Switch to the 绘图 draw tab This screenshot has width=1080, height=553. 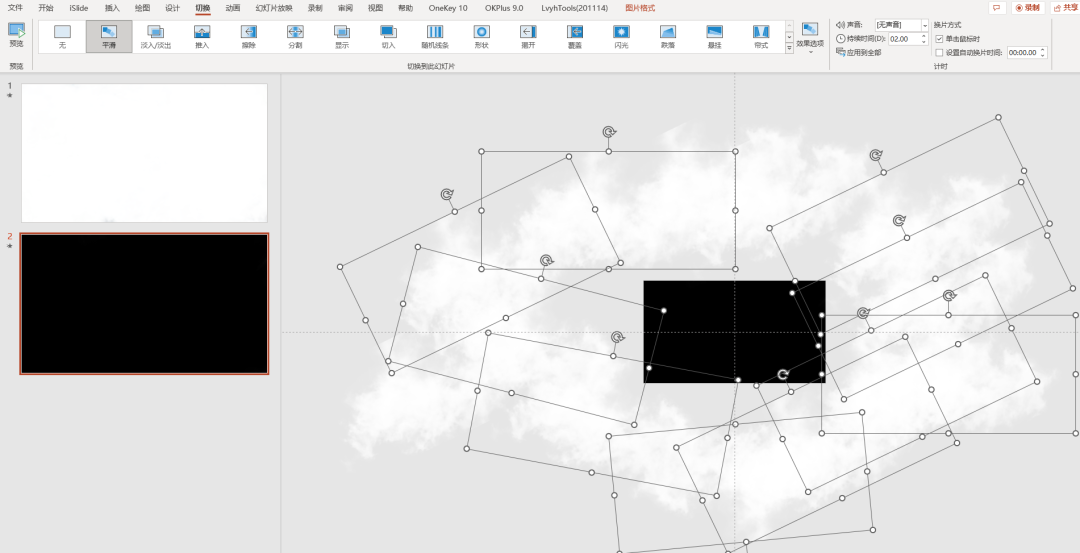(142, 8)
